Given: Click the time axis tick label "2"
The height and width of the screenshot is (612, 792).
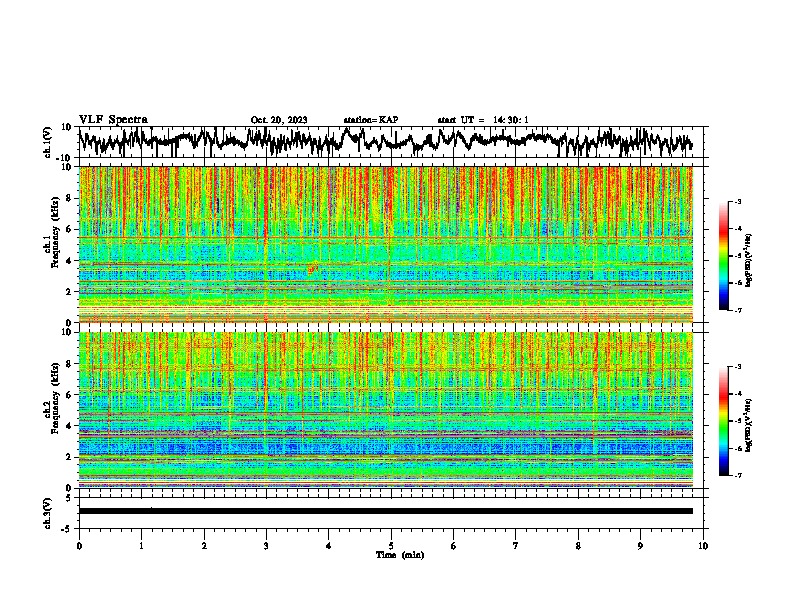Looking at the screenshot, I should 204,546.
